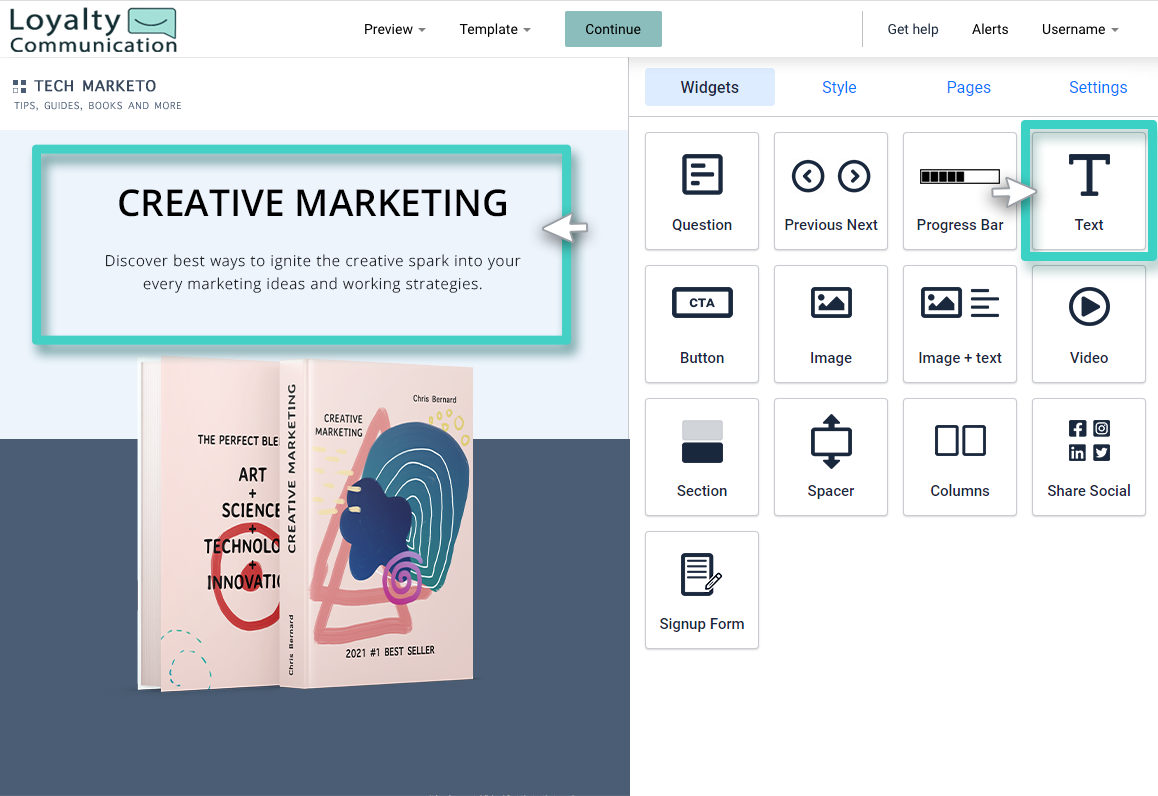Add a Columns layout widget
The width and height of the screenshot is (1158, 796).
[959, 457]
